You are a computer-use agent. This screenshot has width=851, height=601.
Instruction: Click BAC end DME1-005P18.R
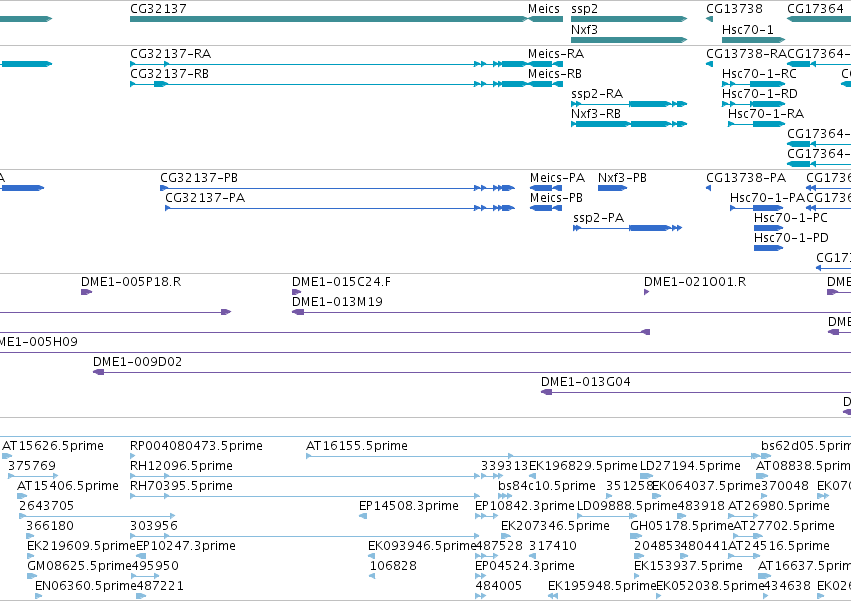point(87,292)
